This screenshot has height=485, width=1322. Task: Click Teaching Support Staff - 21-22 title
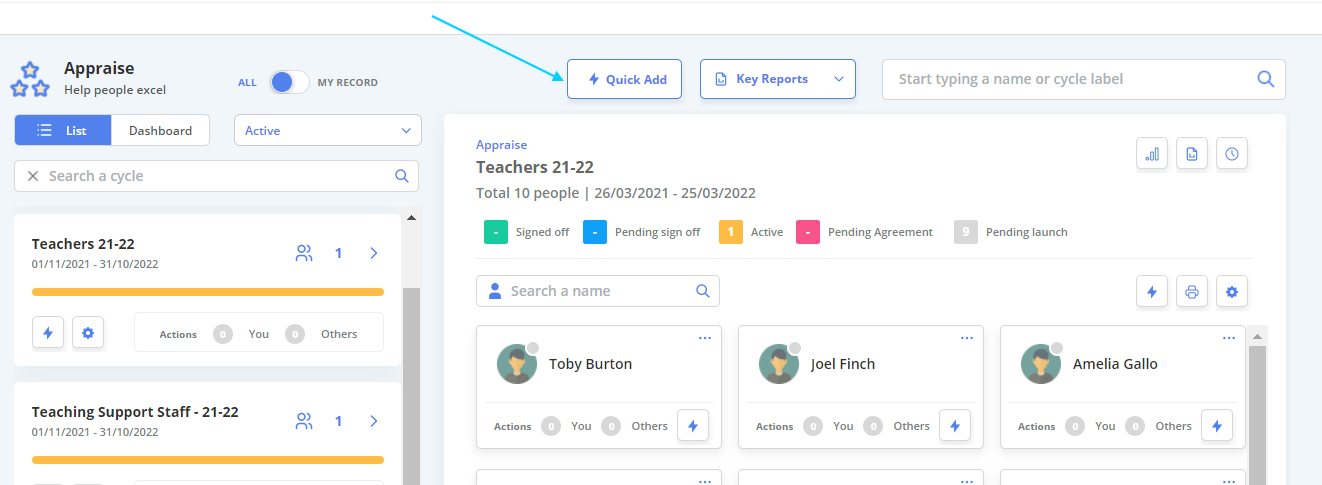click(x=135, y=412)
